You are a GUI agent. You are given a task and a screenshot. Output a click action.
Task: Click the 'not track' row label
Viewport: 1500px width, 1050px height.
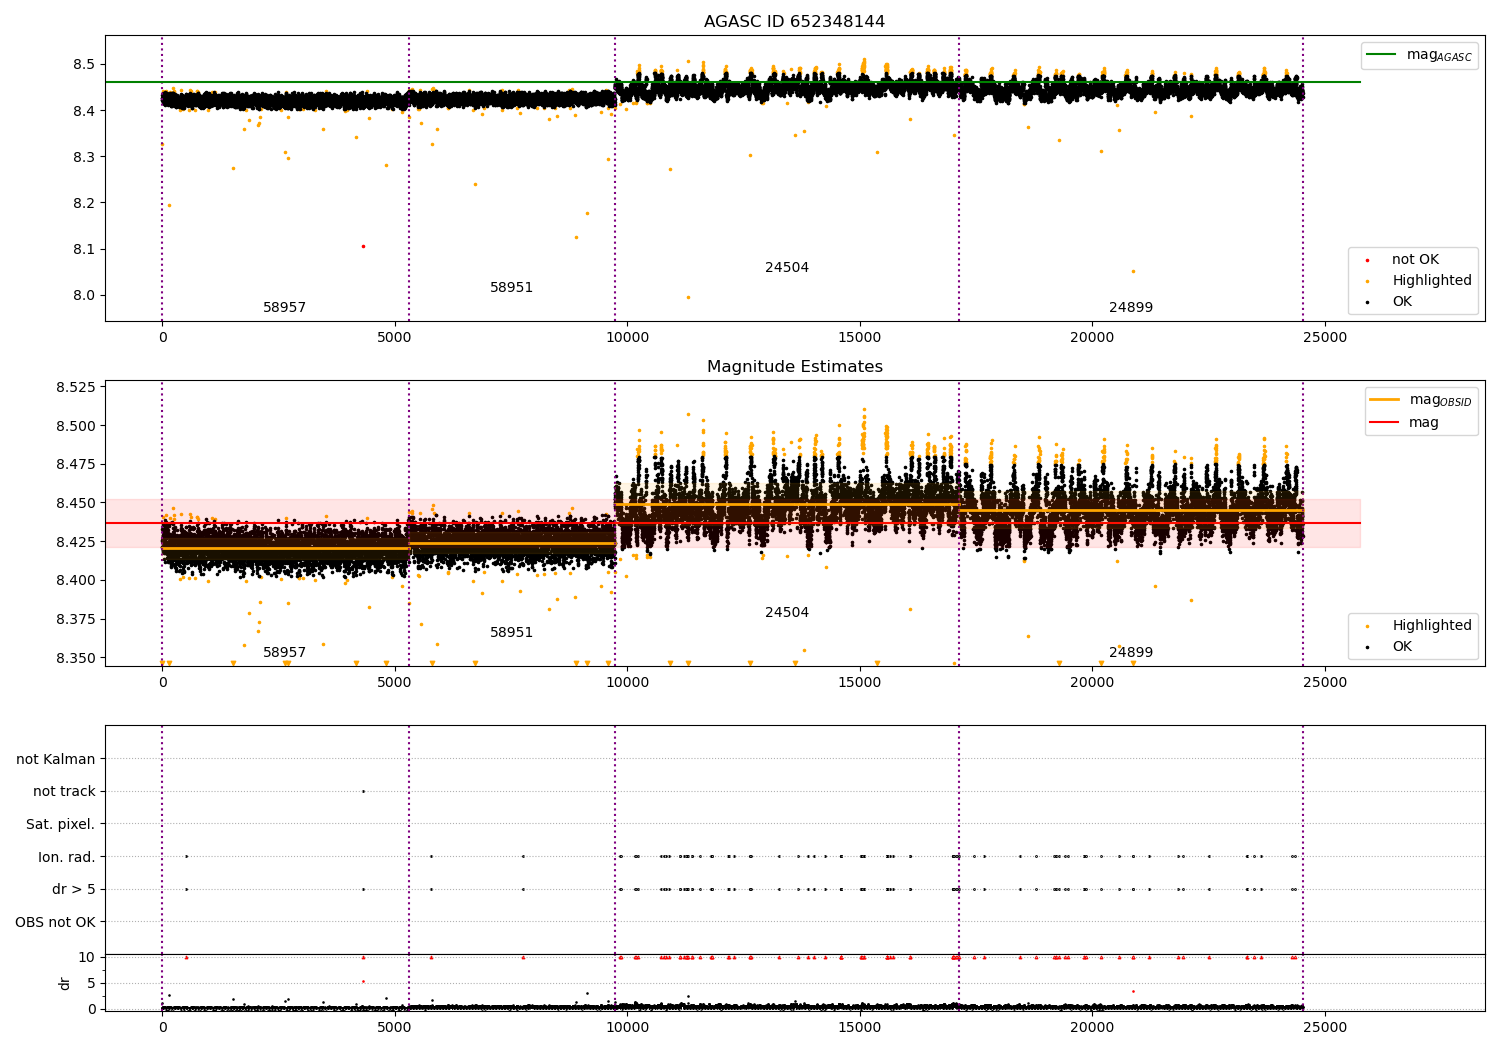64,792
